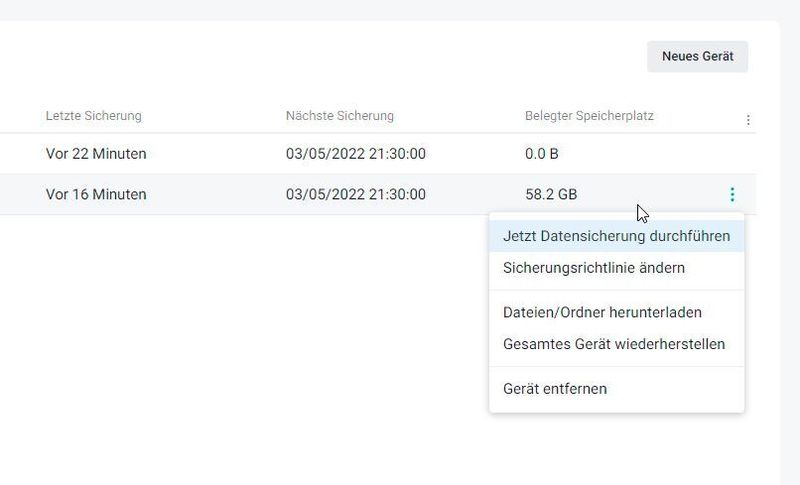
Task: Click the Belegter Speicherplatz column header
Action: (x=589, y=116)
